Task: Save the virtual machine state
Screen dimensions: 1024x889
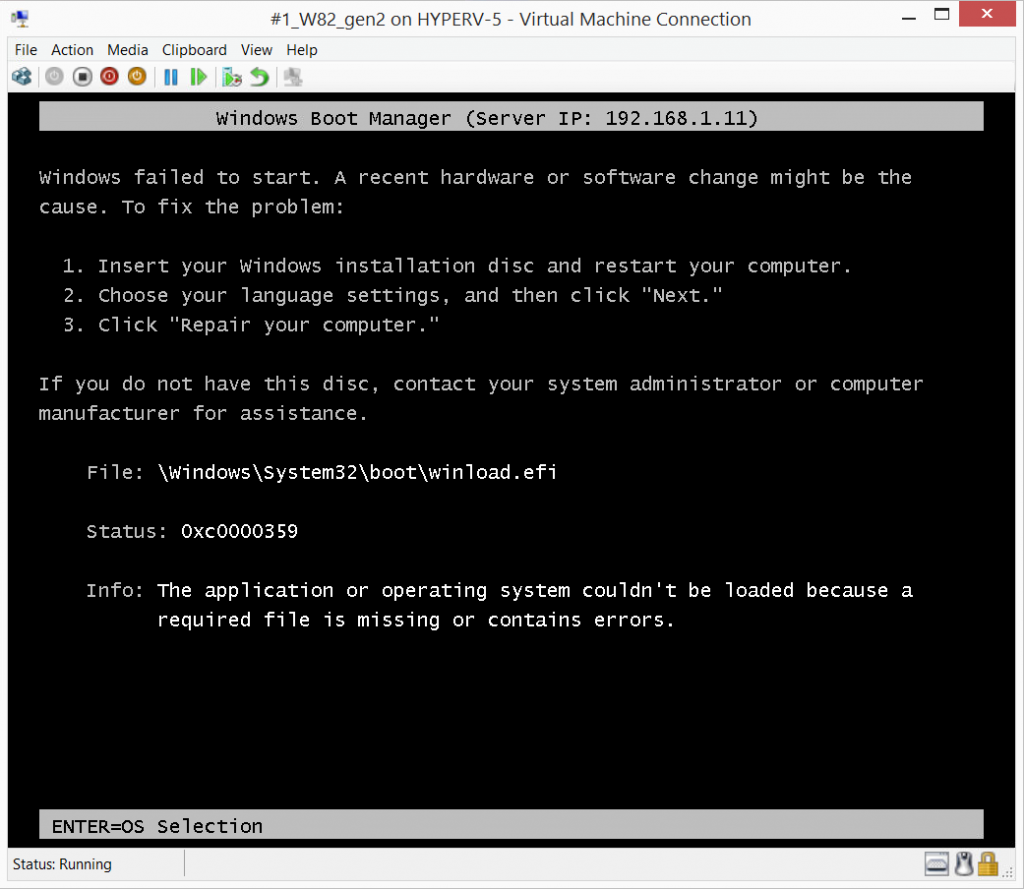Action: [x=136, y=77]
